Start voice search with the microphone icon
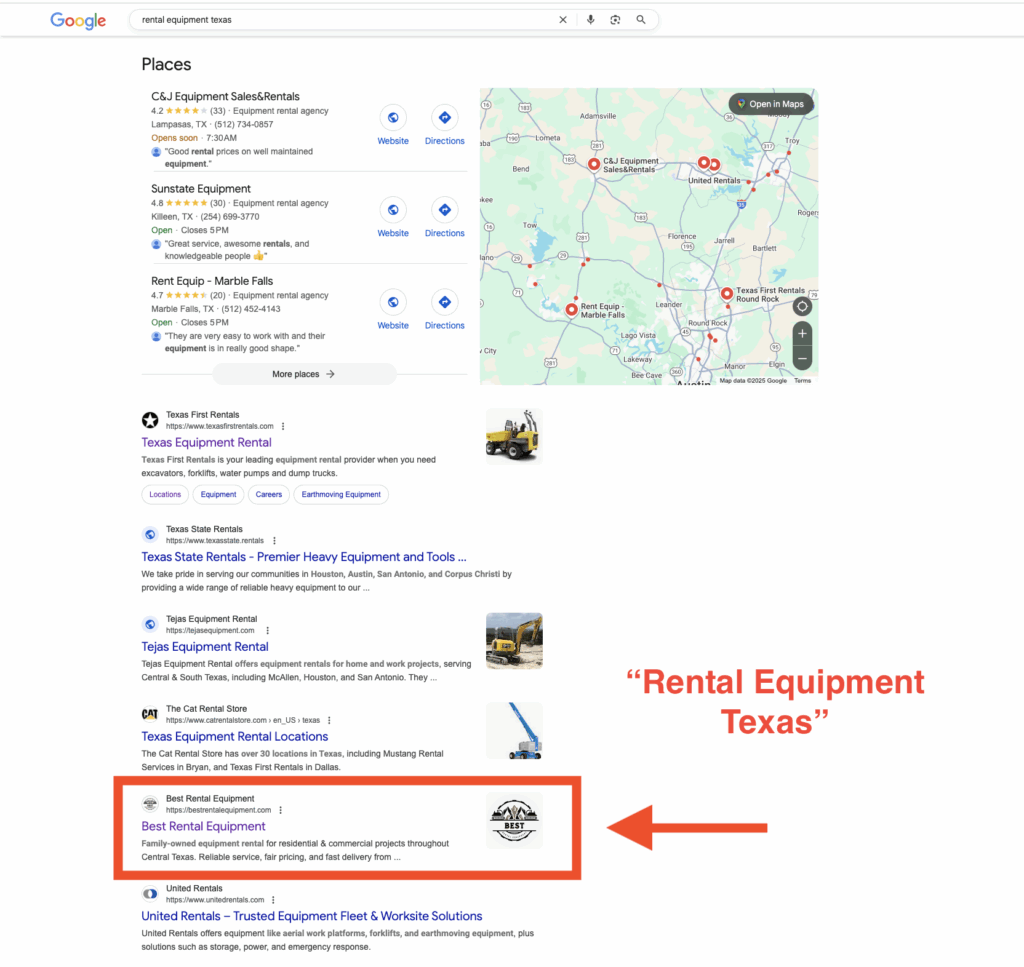Screen dimensions: 1024x967 click(590, 20)
